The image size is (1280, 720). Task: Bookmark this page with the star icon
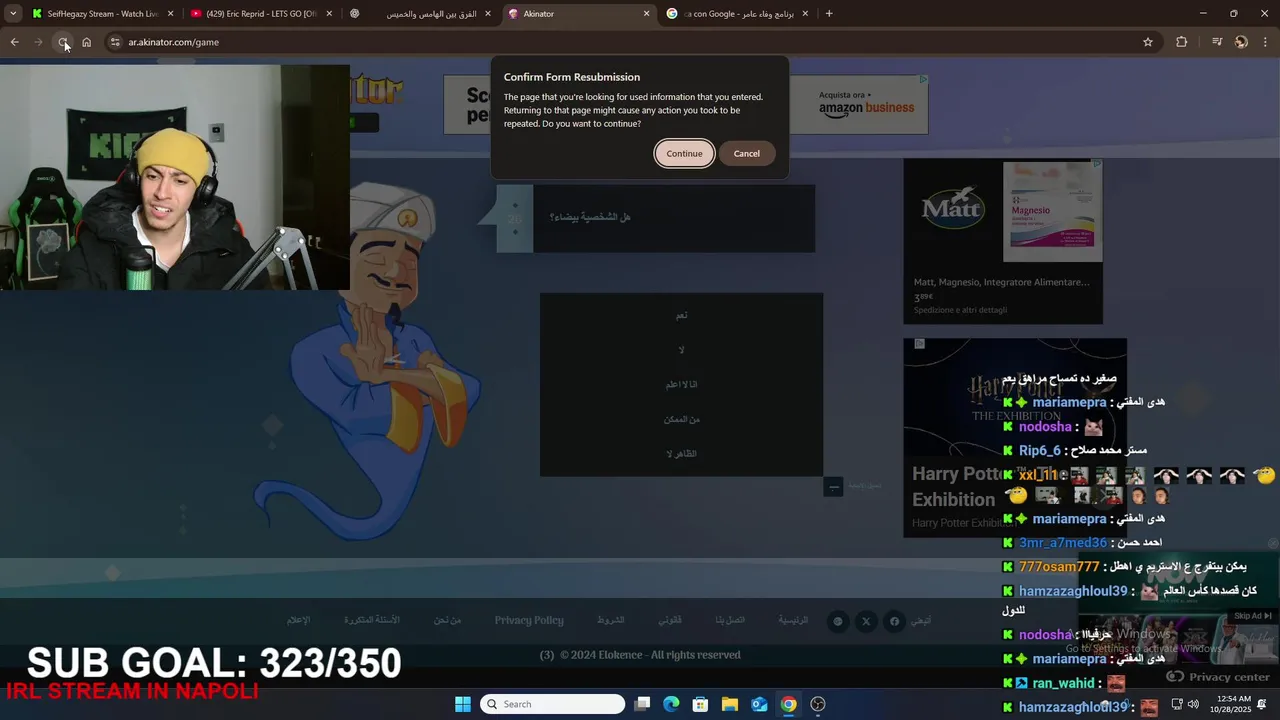tap(1148, 42)
